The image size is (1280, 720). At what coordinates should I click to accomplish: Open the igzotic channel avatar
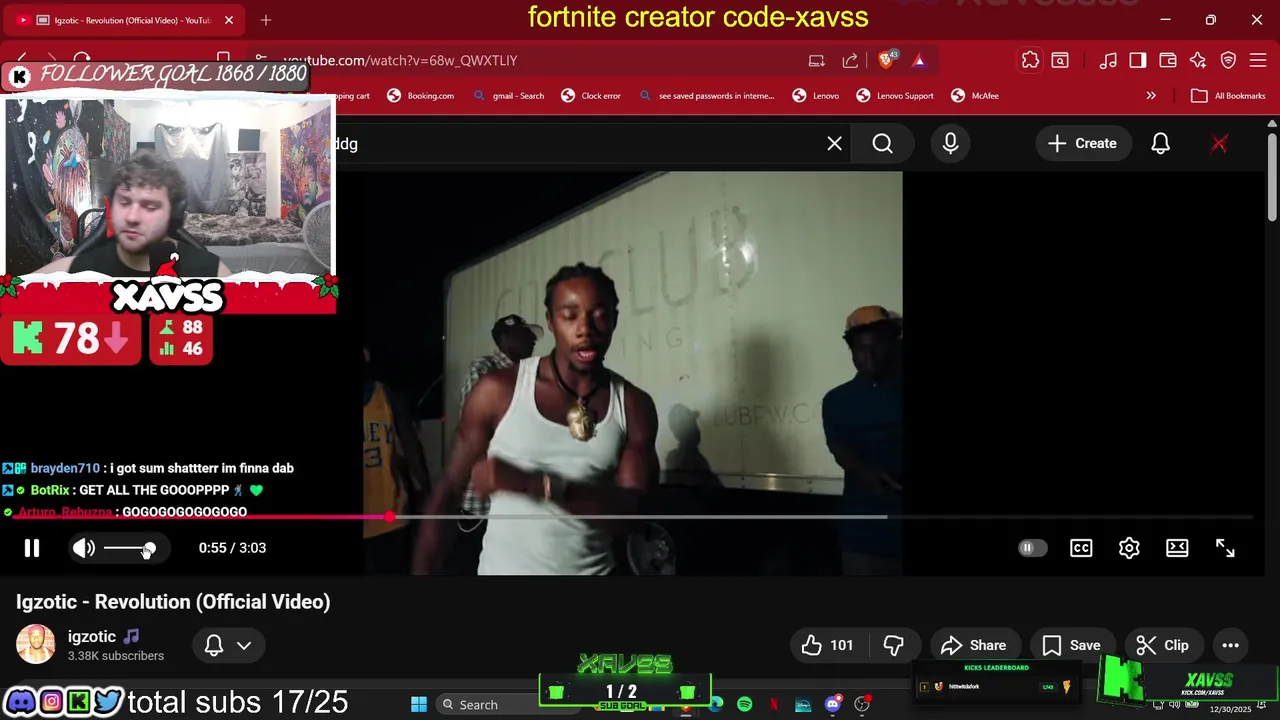[x=36, y=645]
